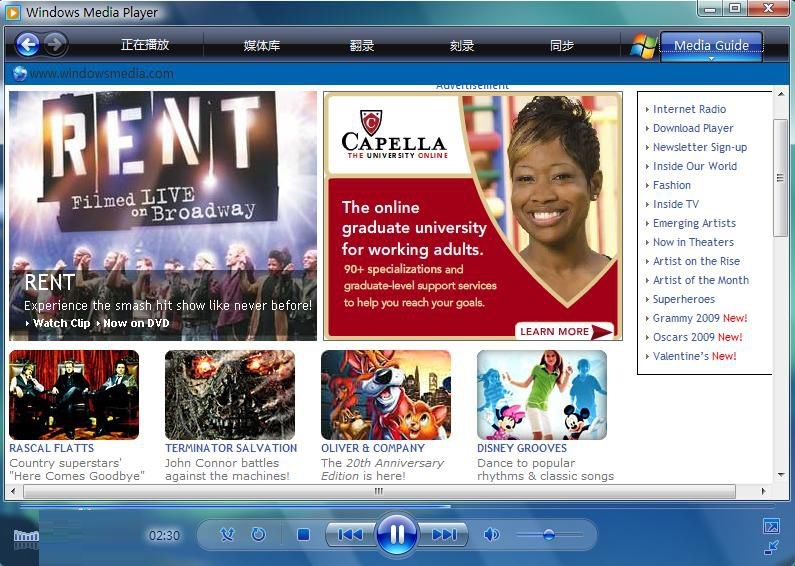Switch to compact mode
The height and width of the screenshot is (566, 795).
(771, 547)
